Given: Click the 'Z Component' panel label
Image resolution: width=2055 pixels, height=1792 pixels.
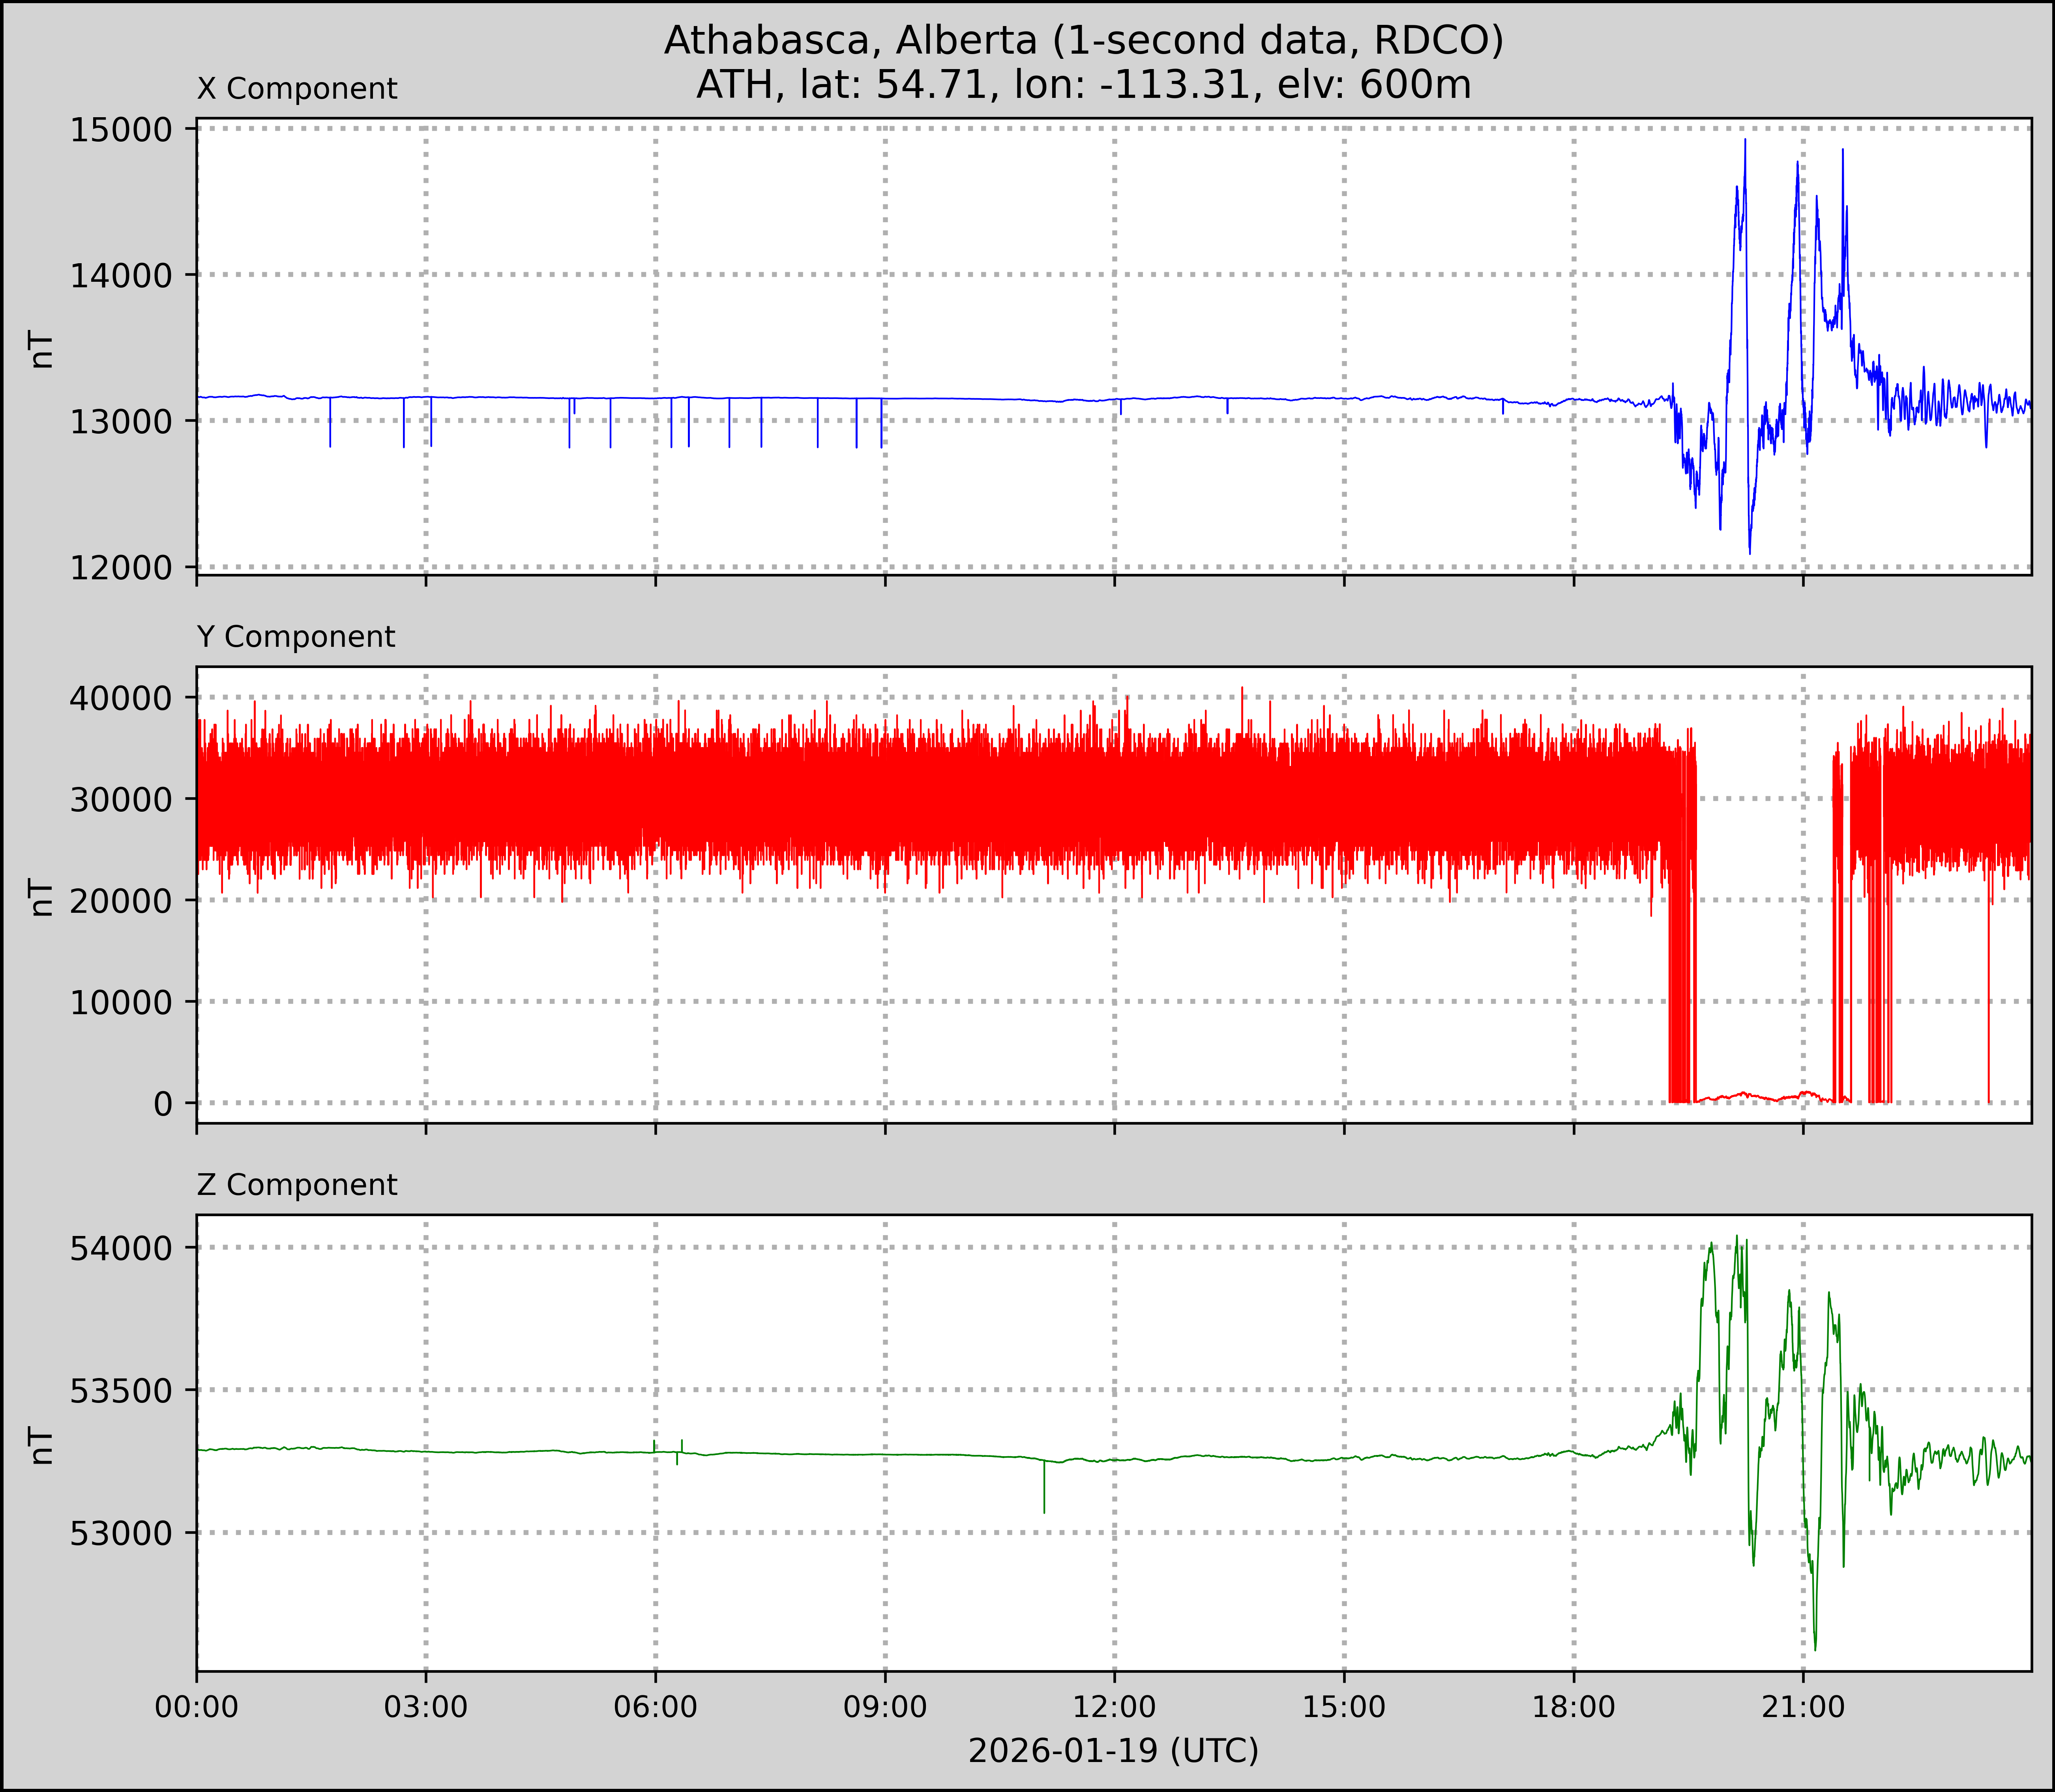Looking at the screenshot, I should click(297, 1185).
